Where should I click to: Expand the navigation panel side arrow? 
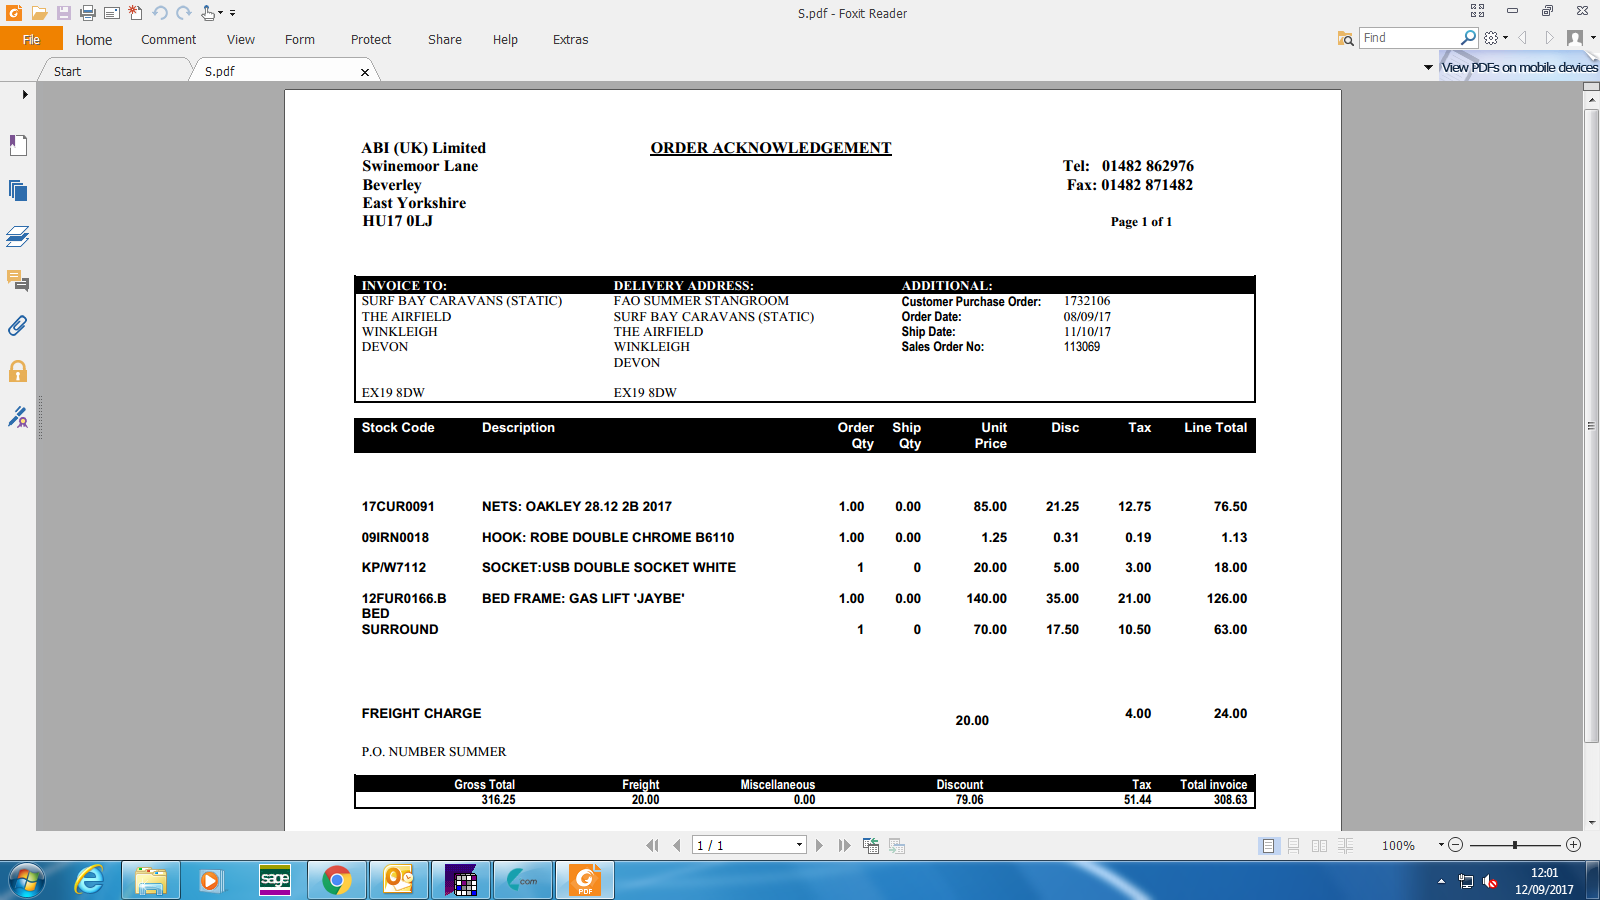[25, 95]
